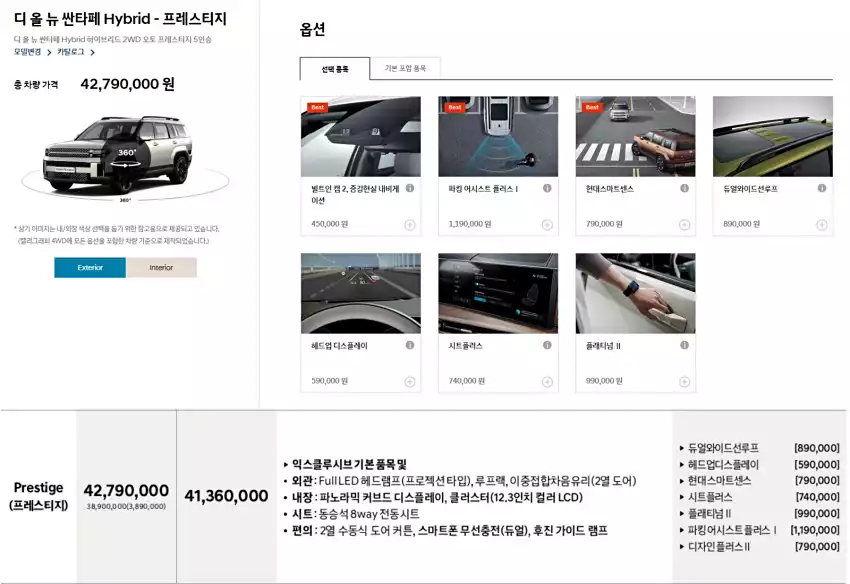Click the Exterior view button

[90, 267]
